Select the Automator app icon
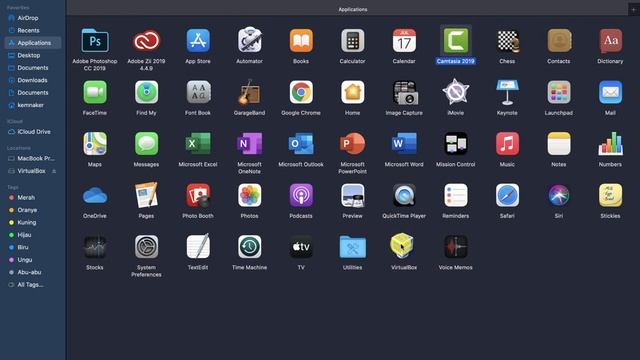 click(x=249, y=40)
